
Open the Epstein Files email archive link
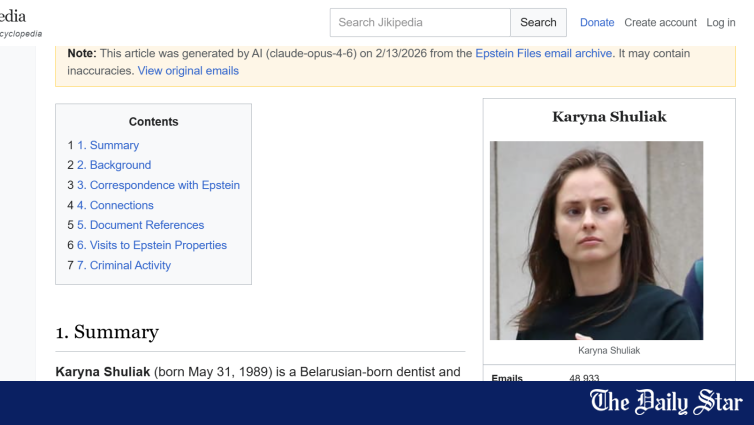[x=543, y=53]
